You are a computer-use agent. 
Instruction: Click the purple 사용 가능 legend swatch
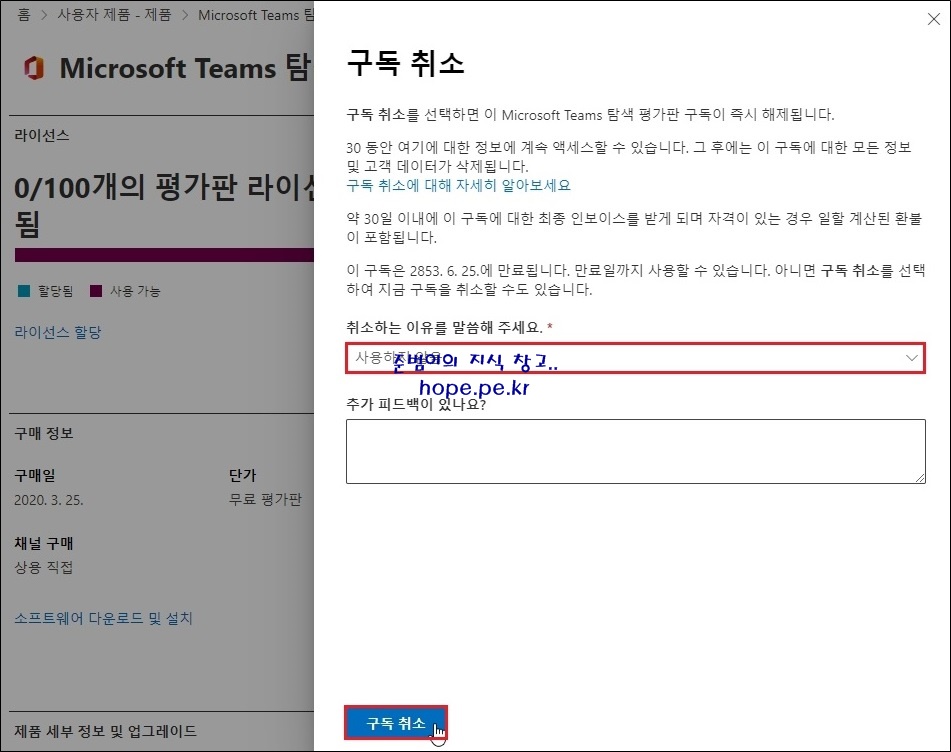click(x=96, y=291)
